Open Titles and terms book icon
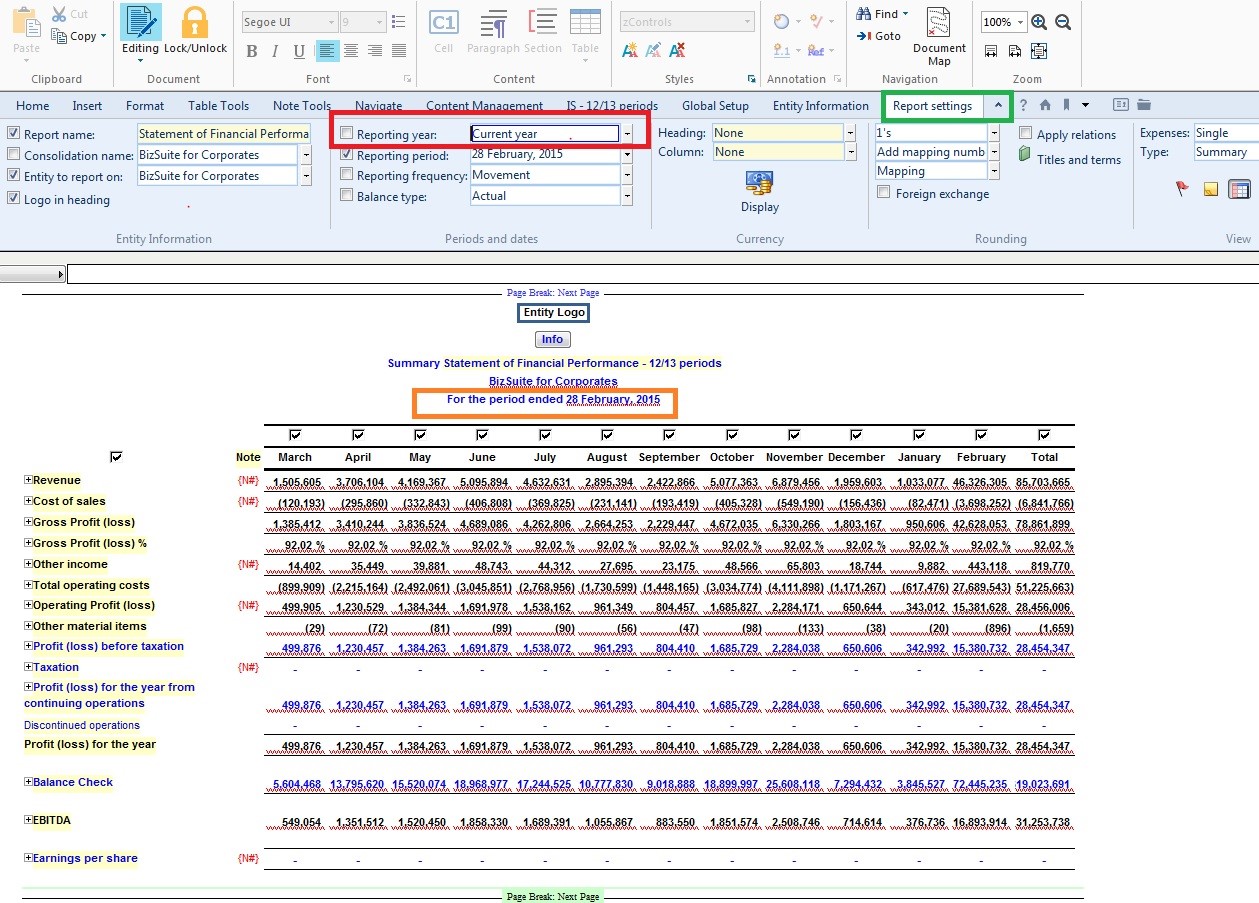Screen dimensions: 1259x903 1025,155
